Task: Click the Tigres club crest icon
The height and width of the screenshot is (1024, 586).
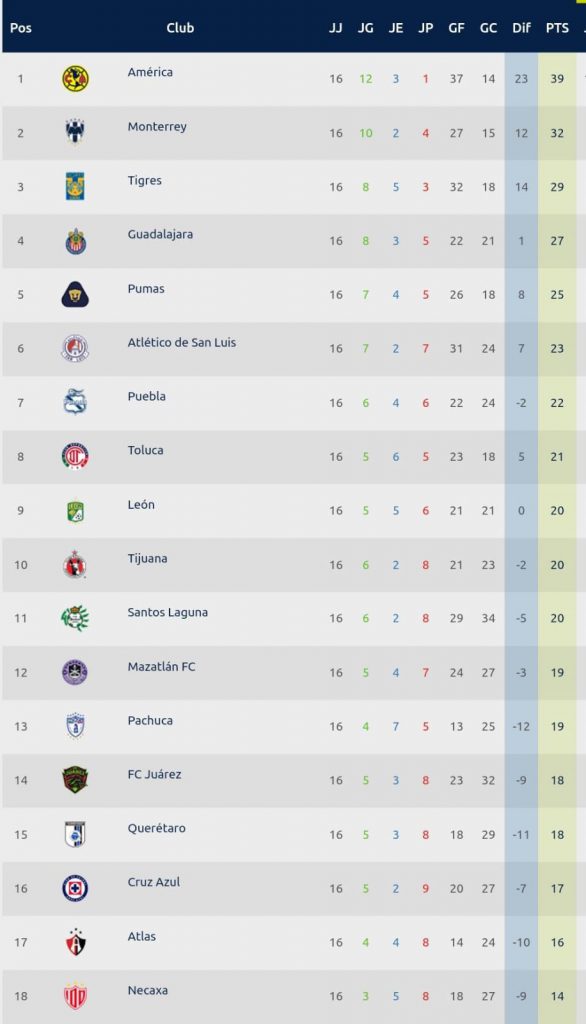Action: point(75,187)
